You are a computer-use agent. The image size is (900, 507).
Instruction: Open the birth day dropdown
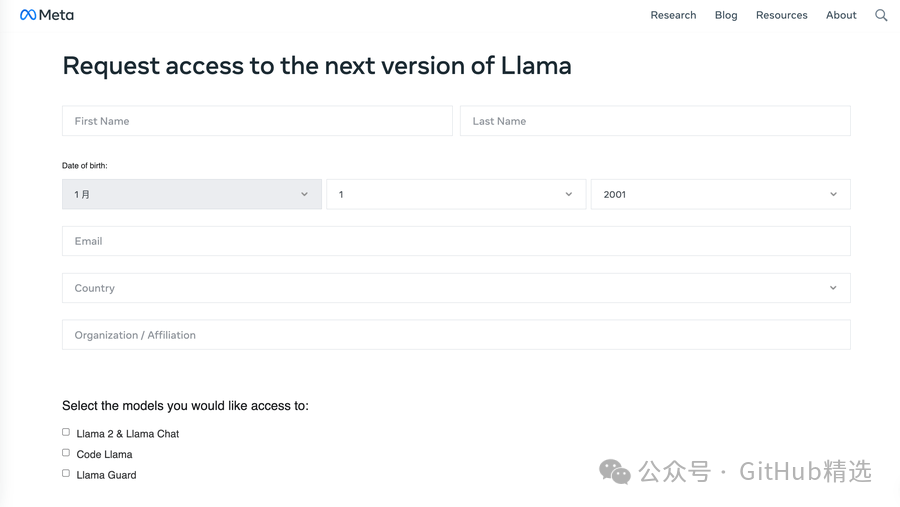(456, 194)
